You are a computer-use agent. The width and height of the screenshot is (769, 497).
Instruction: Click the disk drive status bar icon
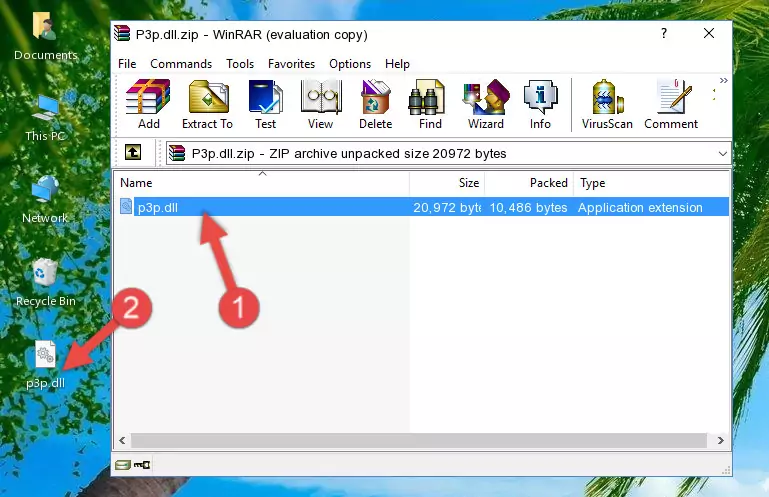(123, 464)
